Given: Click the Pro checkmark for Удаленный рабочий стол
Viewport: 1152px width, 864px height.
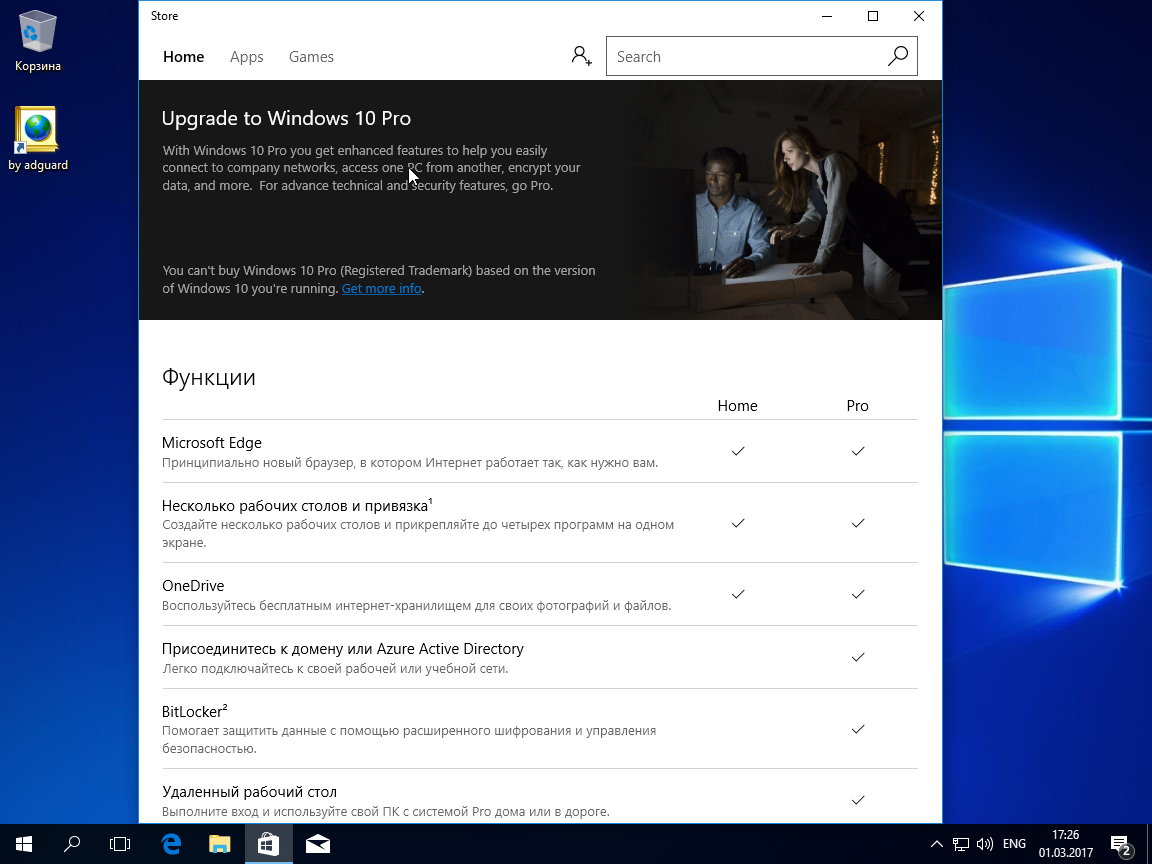Looking at the screenshot, I should coord(857,800).
